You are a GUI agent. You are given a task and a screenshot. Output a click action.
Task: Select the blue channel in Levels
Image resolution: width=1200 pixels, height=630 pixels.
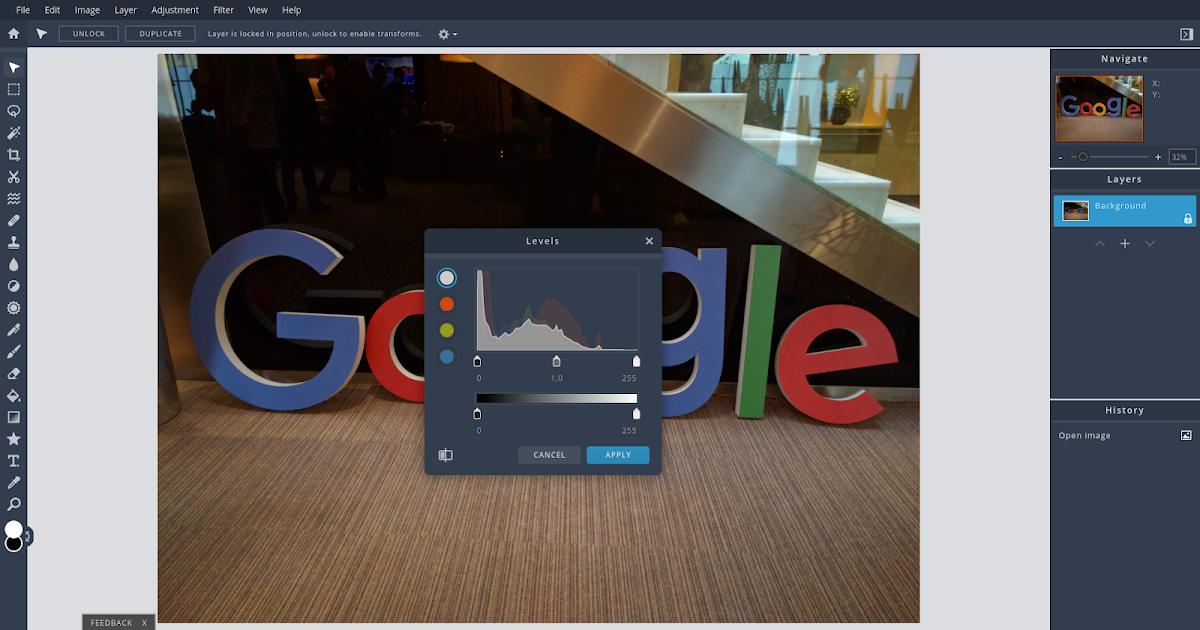(447, 356)
